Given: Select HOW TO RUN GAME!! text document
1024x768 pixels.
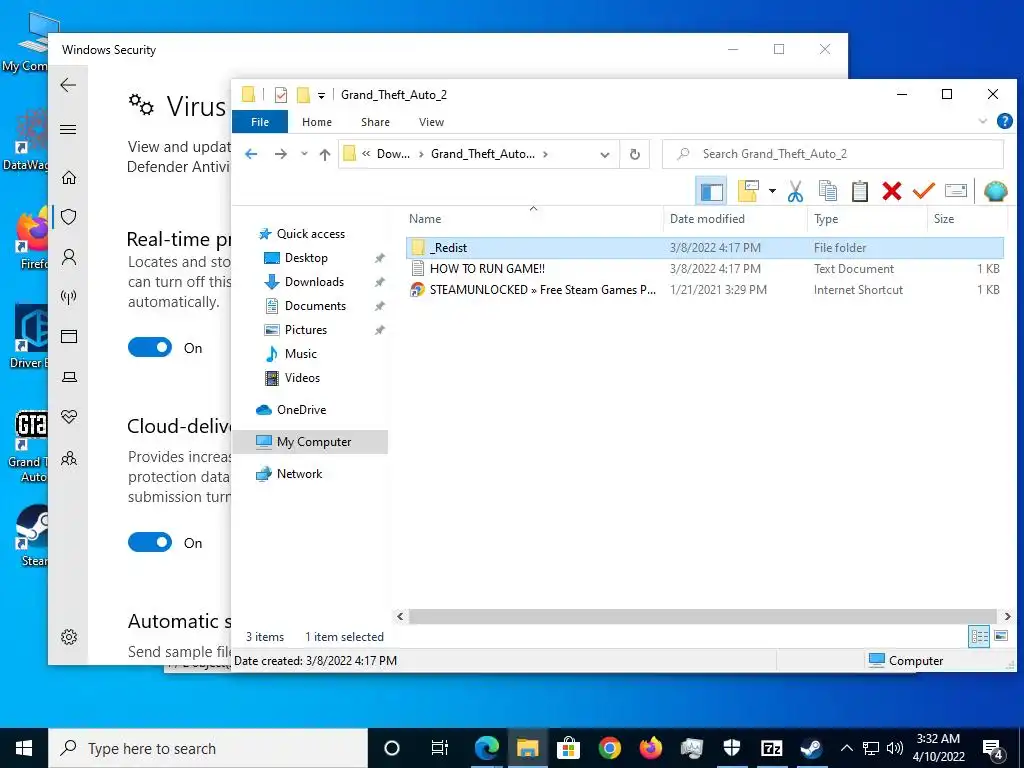Looking at the screenshot, I should pyautogui.click(x=705, y=268).
